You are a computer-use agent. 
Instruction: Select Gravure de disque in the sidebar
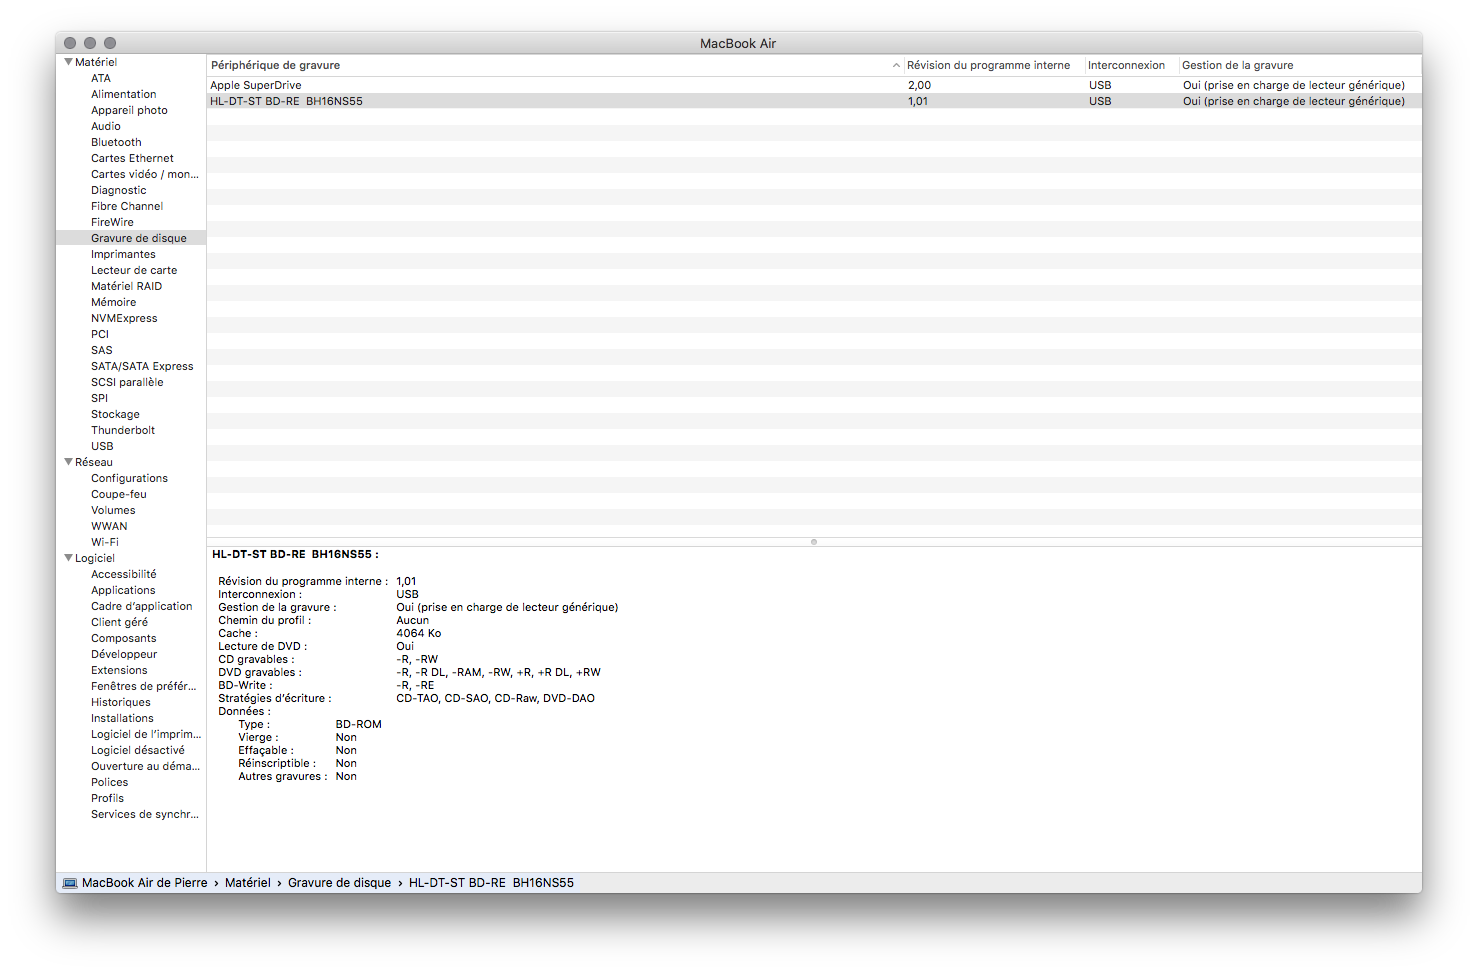(139, 238)
